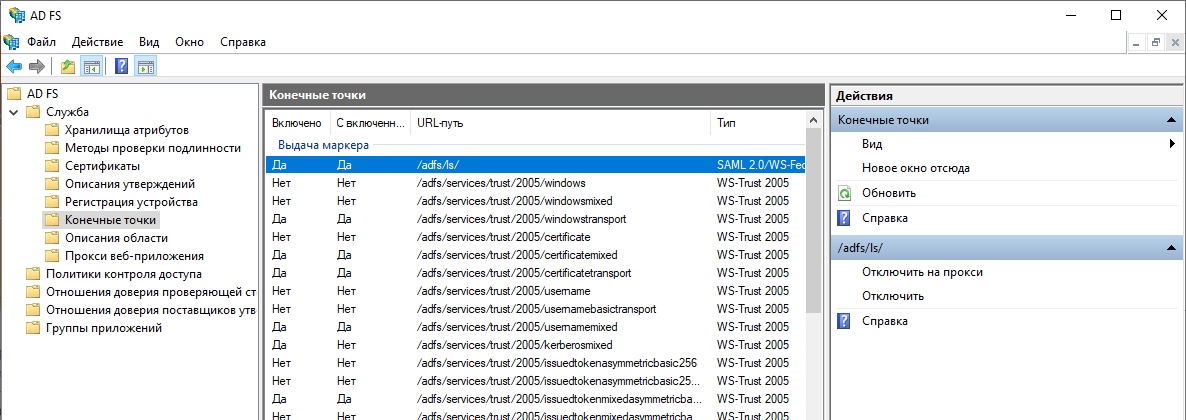This screenshot has height=420, width=1186.
Task: Collapse the Конечные точки actions section
Action: click(x=1169, y=120)
